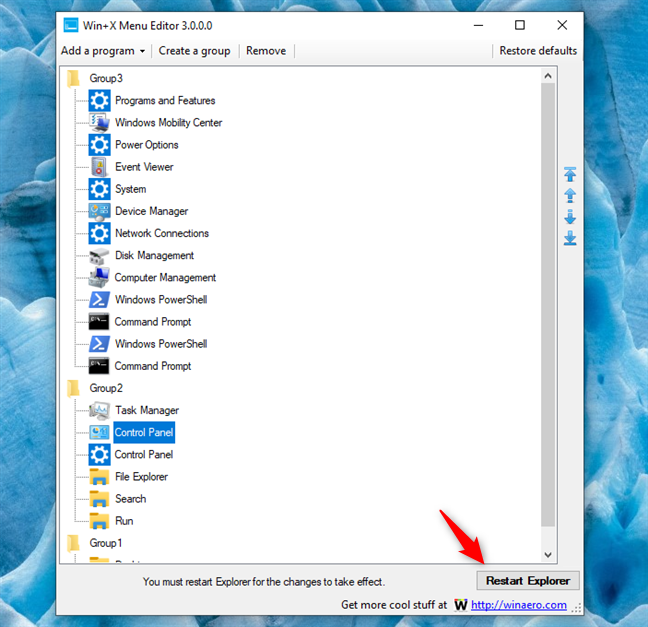Image resolution: width=648 pixels, height=627 pixels.
Task: Click the scrollbar down arrow
Action: [548, 555]
